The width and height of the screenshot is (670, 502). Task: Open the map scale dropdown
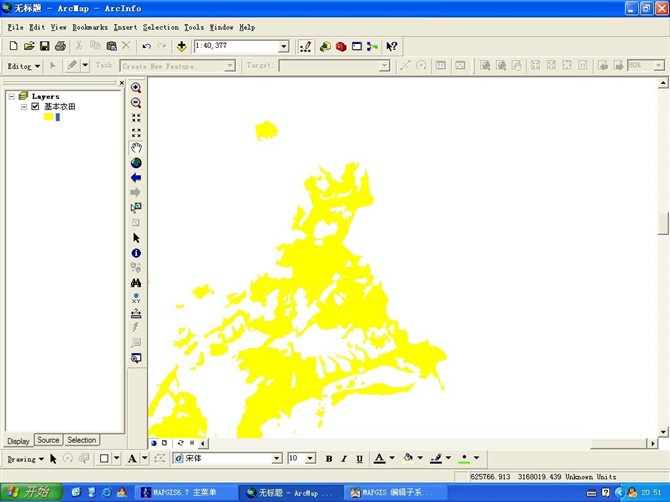pos(283,46)
